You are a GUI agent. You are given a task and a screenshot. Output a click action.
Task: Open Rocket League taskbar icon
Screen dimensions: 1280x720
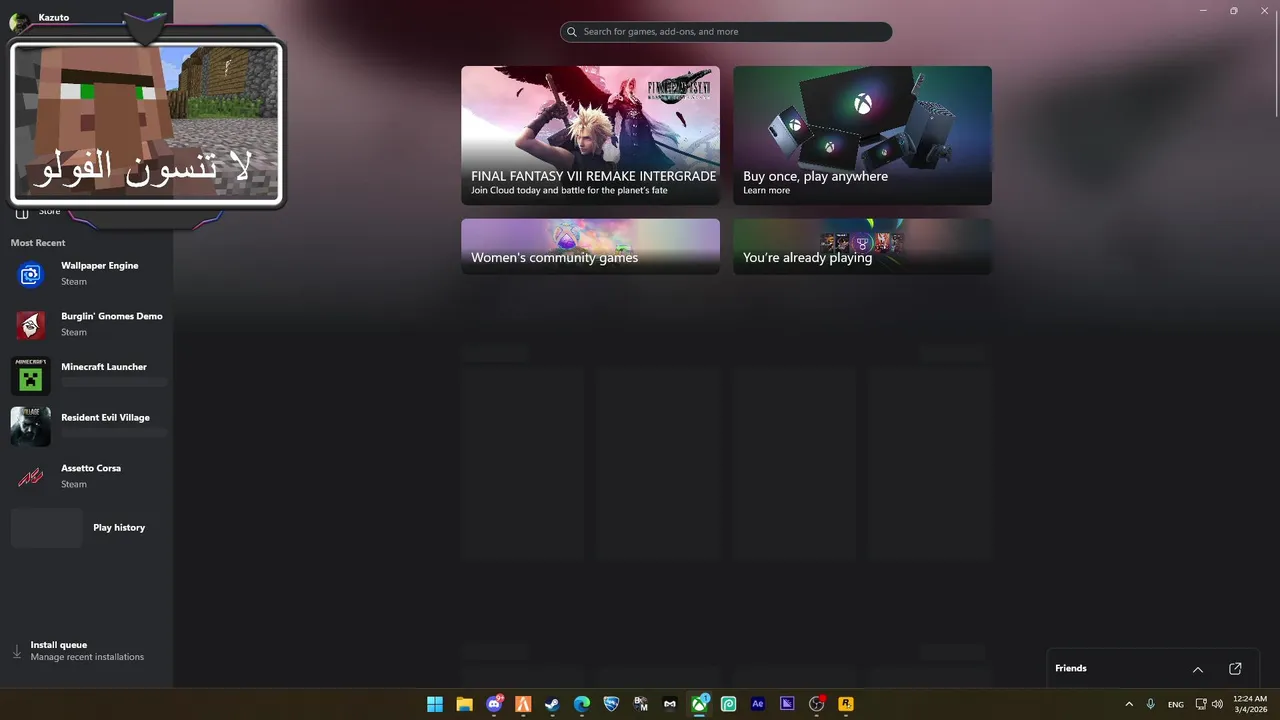pos(611,704)
